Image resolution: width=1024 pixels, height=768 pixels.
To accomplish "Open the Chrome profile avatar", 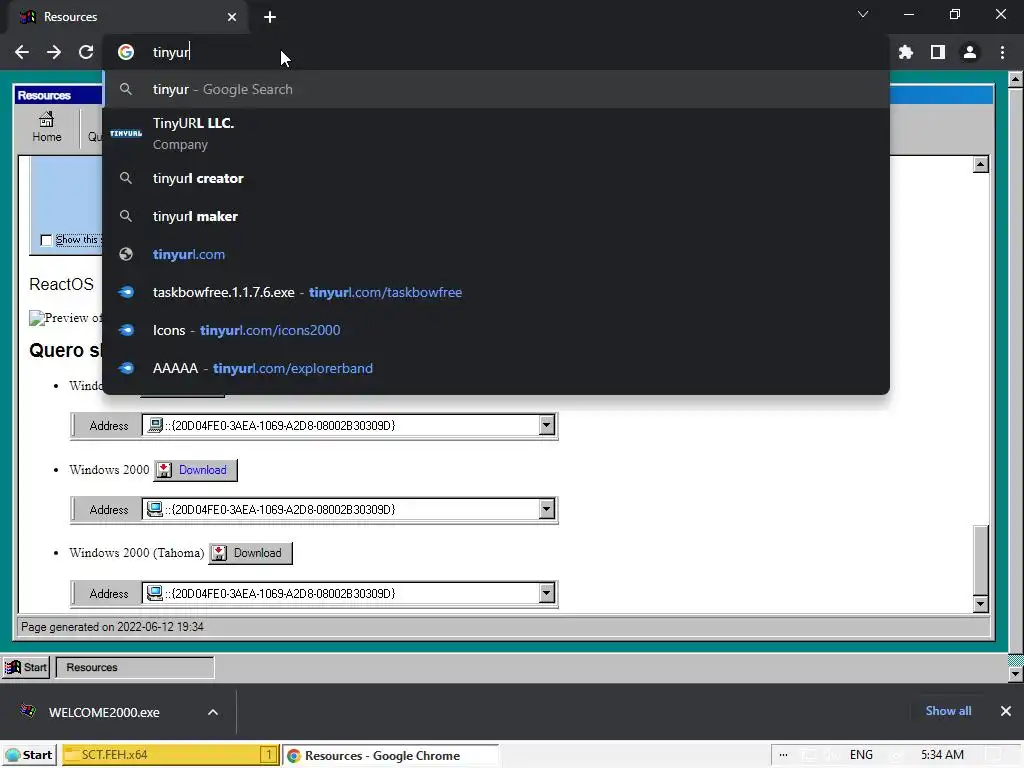I will tap(970, 52).
